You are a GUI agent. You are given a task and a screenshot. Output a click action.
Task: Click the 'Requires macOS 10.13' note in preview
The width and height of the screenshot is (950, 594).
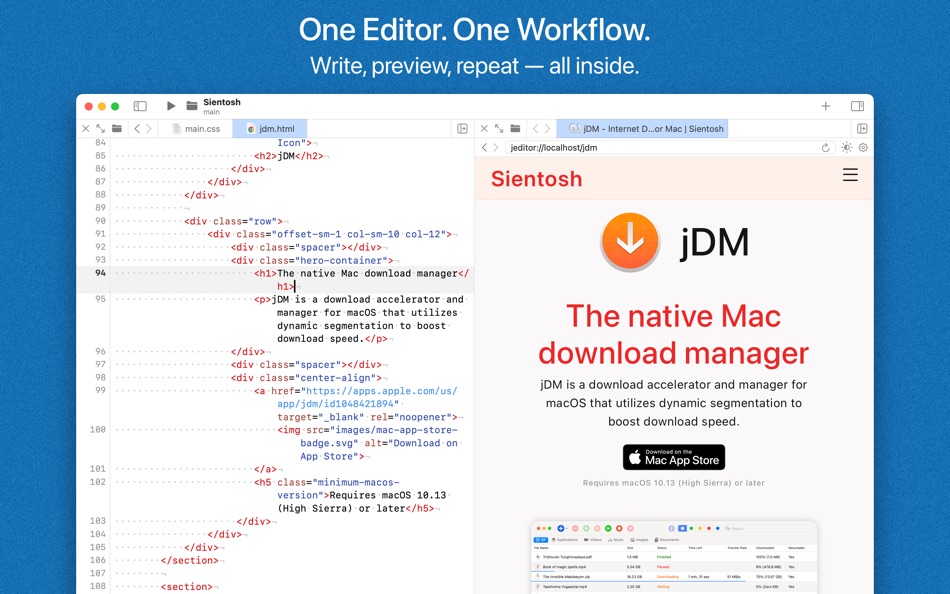click(674, 483)
